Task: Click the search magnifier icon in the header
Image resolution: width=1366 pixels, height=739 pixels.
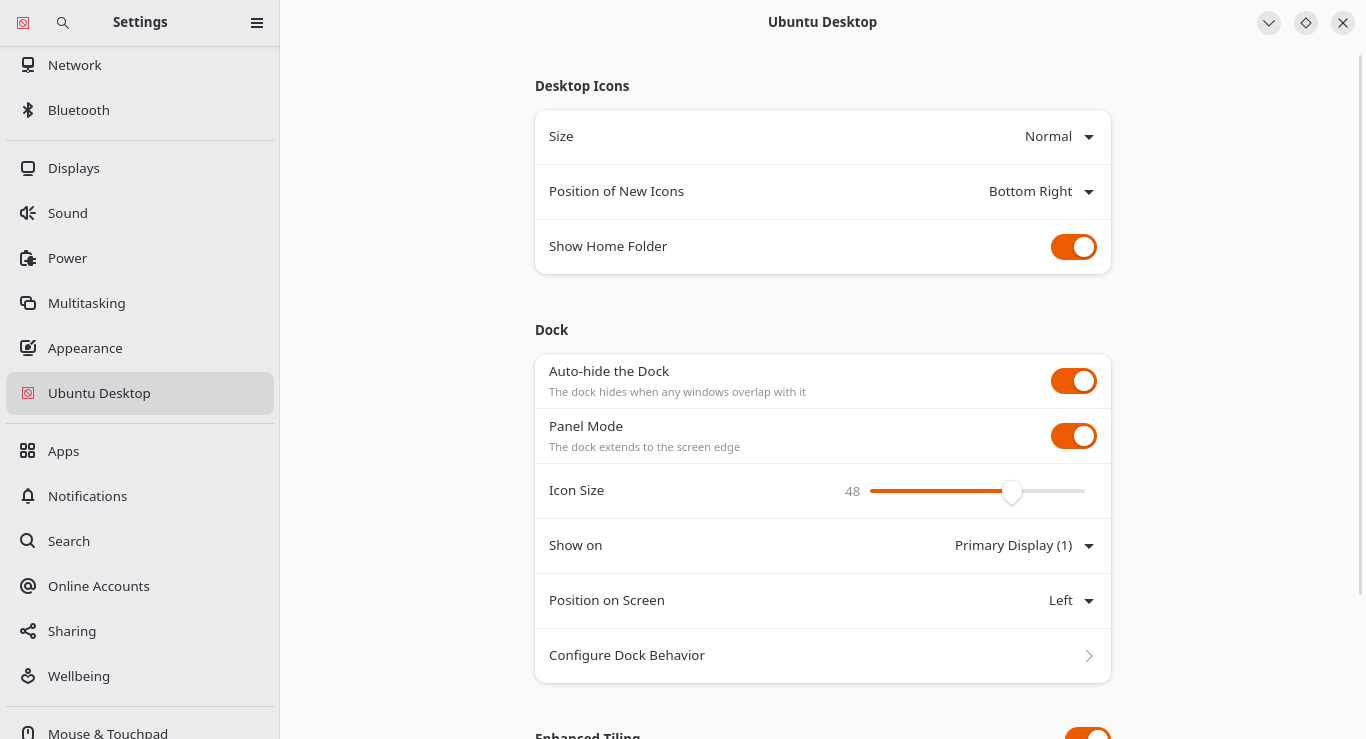Action: [x=63, y=22]
